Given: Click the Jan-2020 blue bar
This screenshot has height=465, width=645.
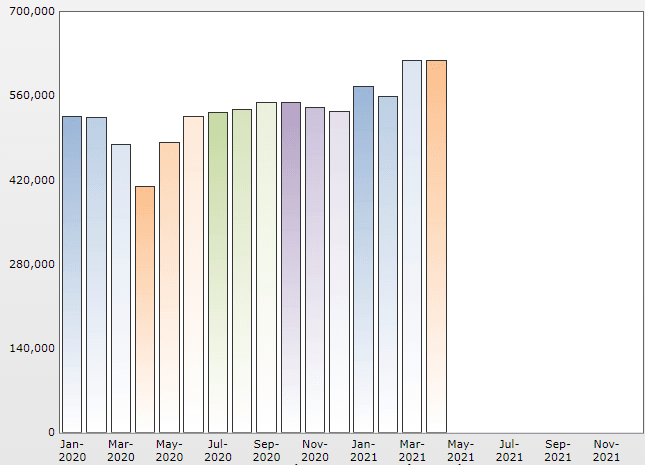Looking at the screenshot, I should click(72, 274).
